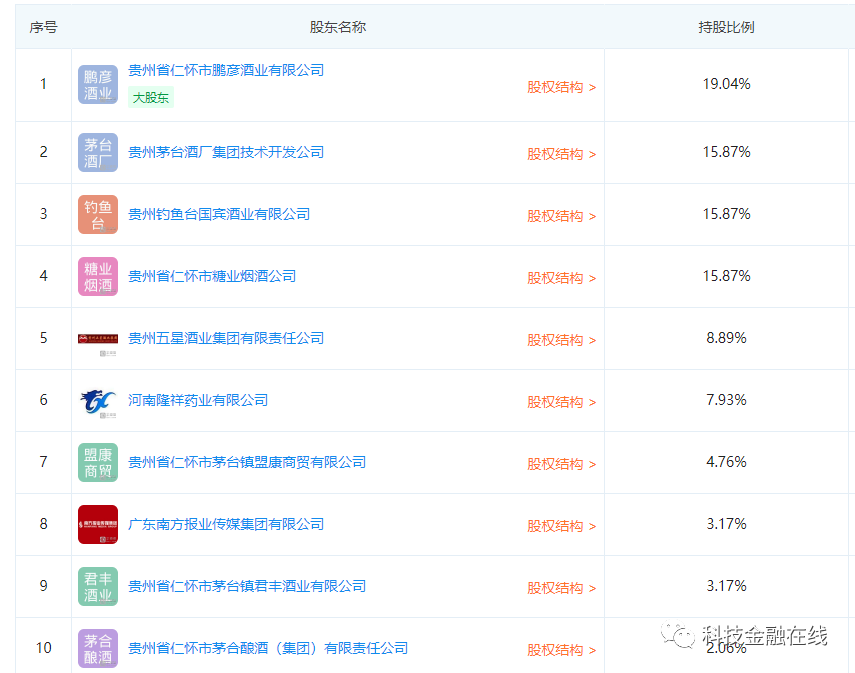Open 贵州省仁怀市茅合酿酒（集团）有限责任公司 link

point(268,648)
